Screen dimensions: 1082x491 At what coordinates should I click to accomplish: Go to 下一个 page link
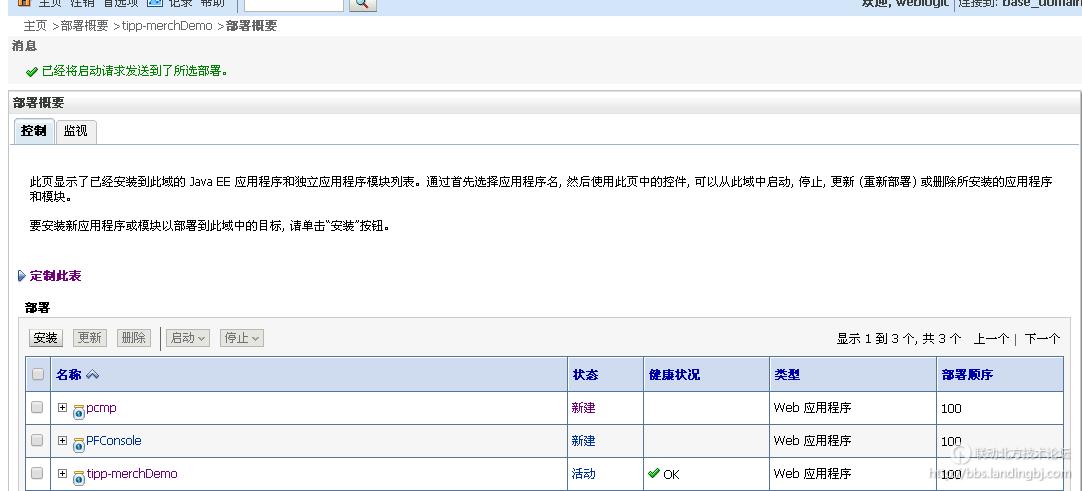click(1042, 339)
